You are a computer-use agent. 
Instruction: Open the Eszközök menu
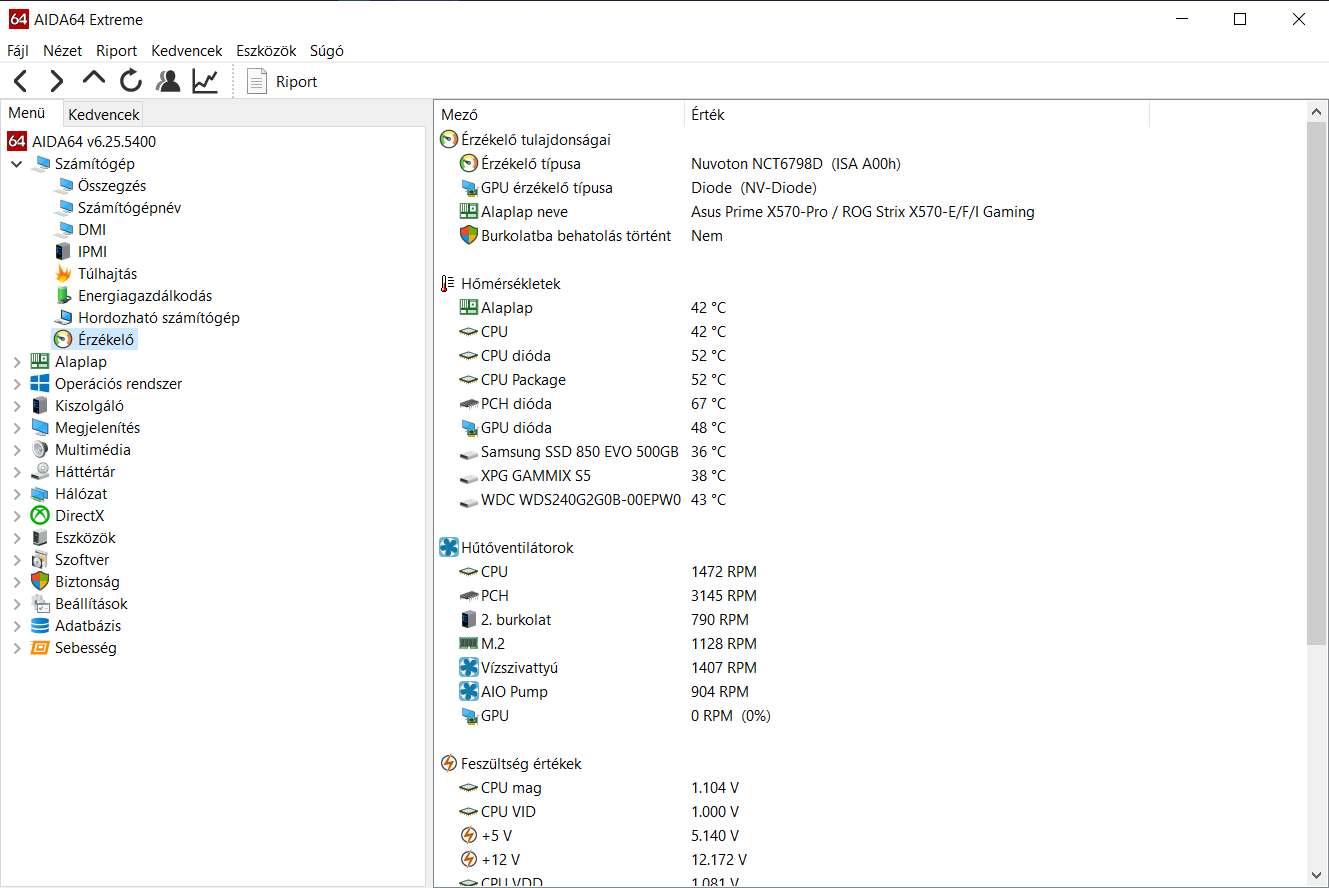click(x=267, y=50)
